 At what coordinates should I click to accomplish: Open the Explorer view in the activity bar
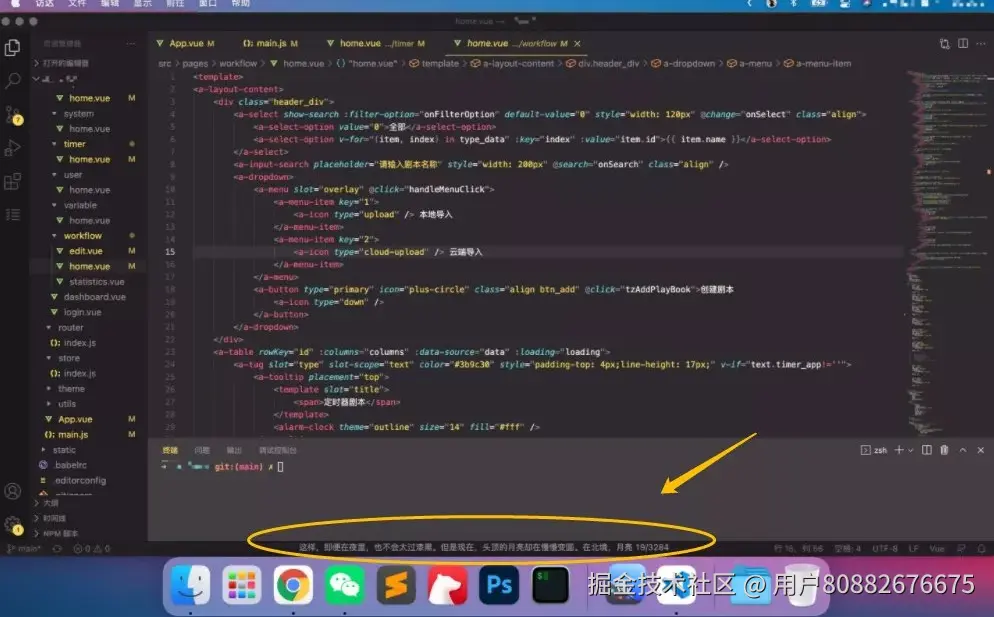point(12,48)
